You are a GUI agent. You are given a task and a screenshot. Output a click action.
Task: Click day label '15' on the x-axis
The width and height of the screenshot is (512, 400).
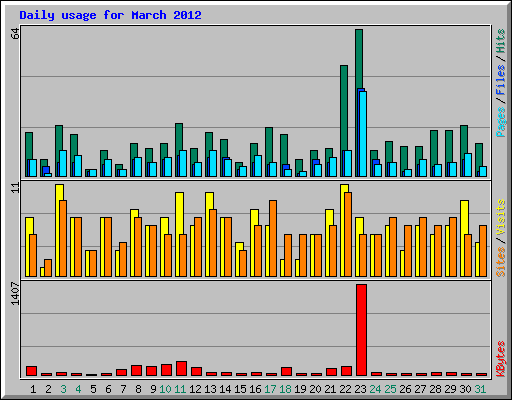pyautogui.click(x=240, y=389)
